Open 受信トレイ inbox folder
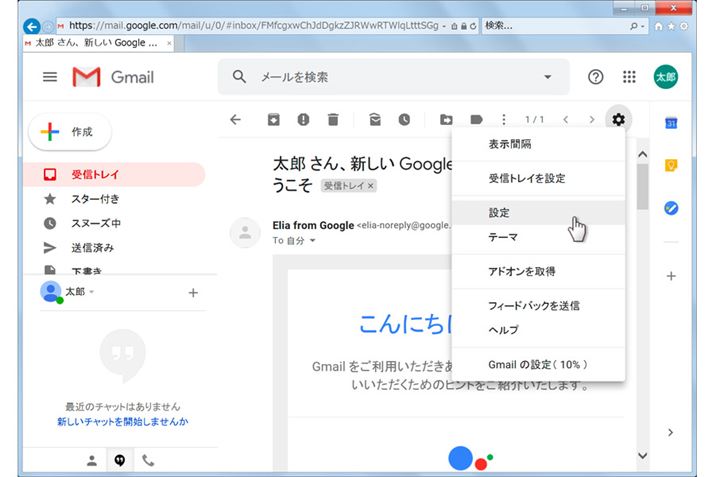This screenshot has width=715, height=477. click(114, 174)
